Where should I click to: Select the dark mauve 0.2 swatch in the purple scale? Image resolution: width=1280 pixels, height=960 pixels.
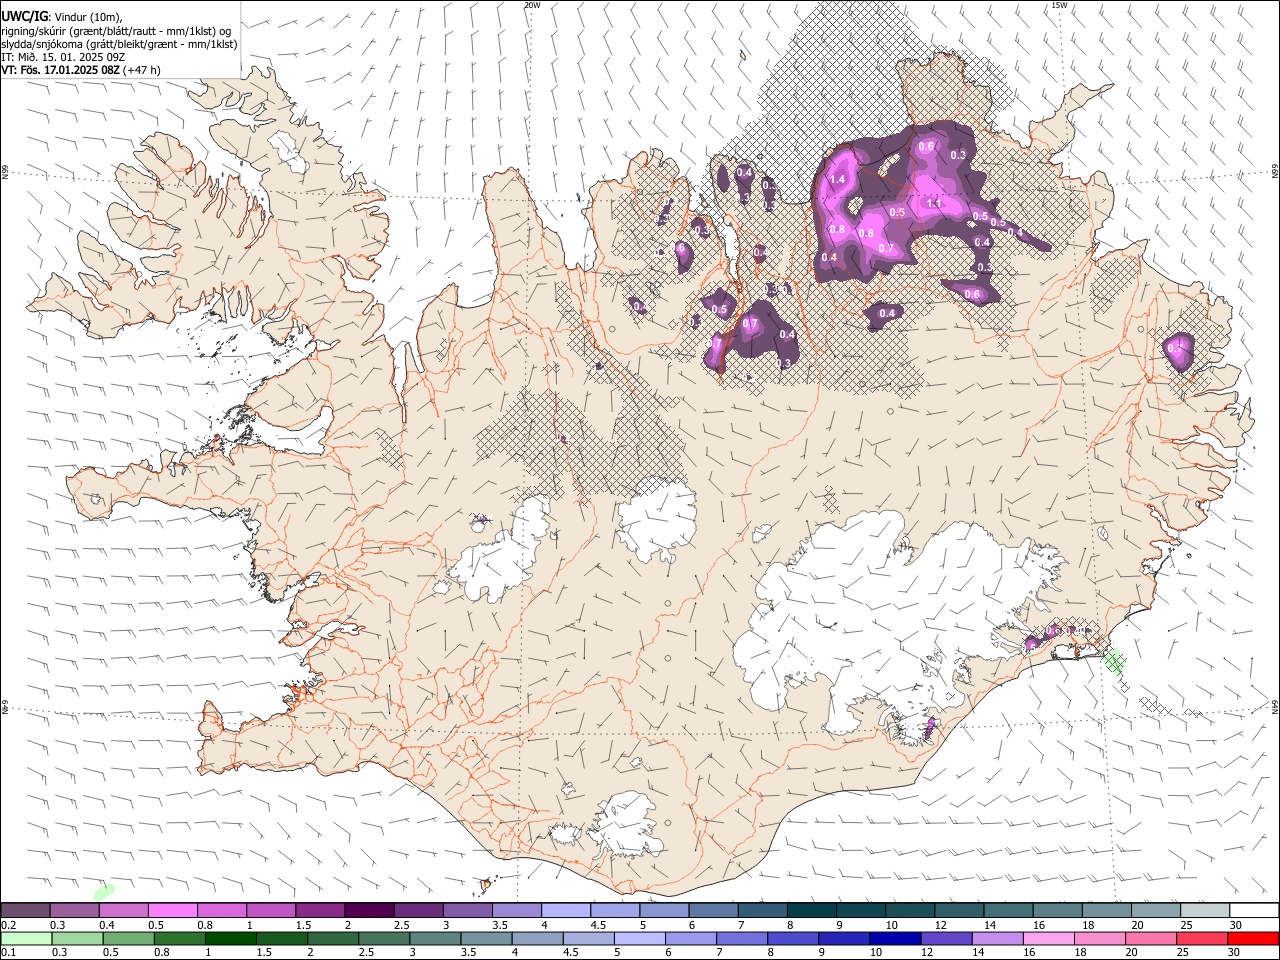25,911
